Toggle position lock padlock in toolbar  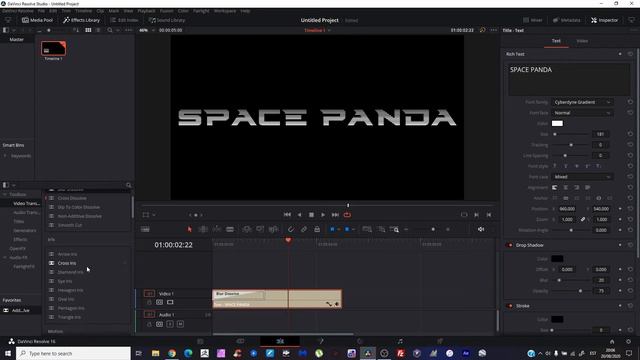pyautogui.click(x=317, y=229)
